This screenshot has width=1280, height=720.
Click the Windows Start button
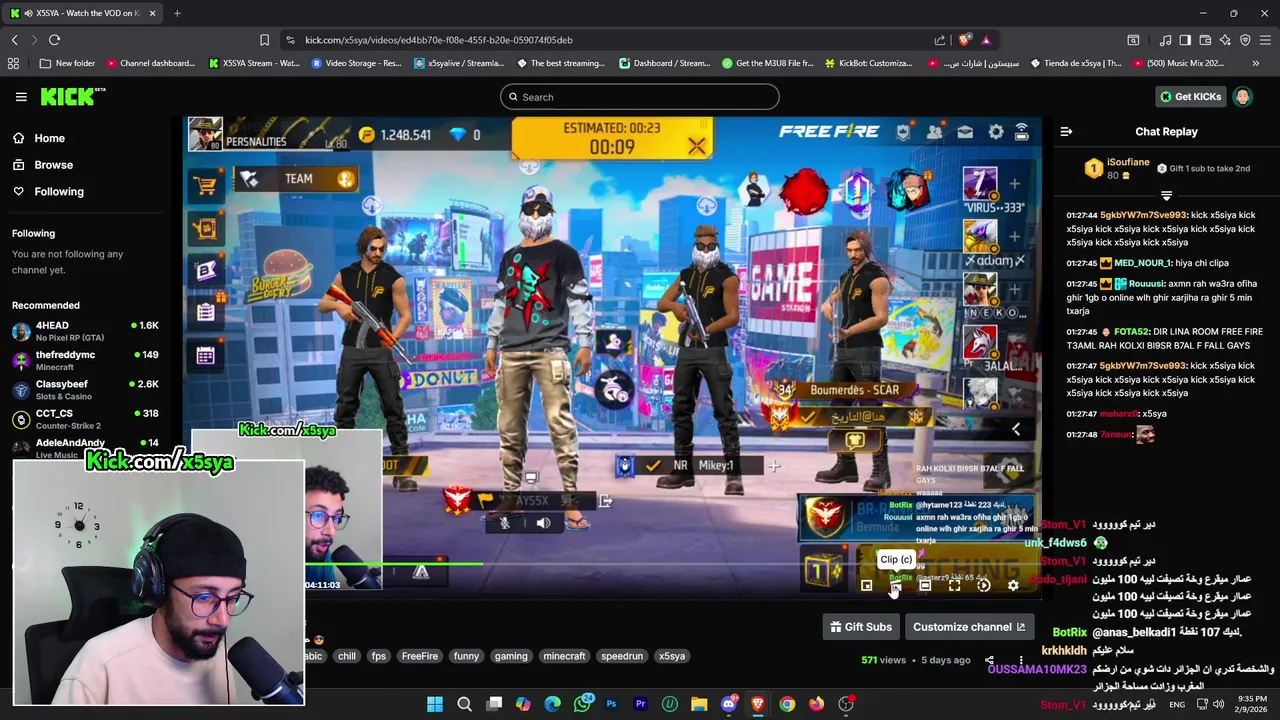click(x=435, y=704)
